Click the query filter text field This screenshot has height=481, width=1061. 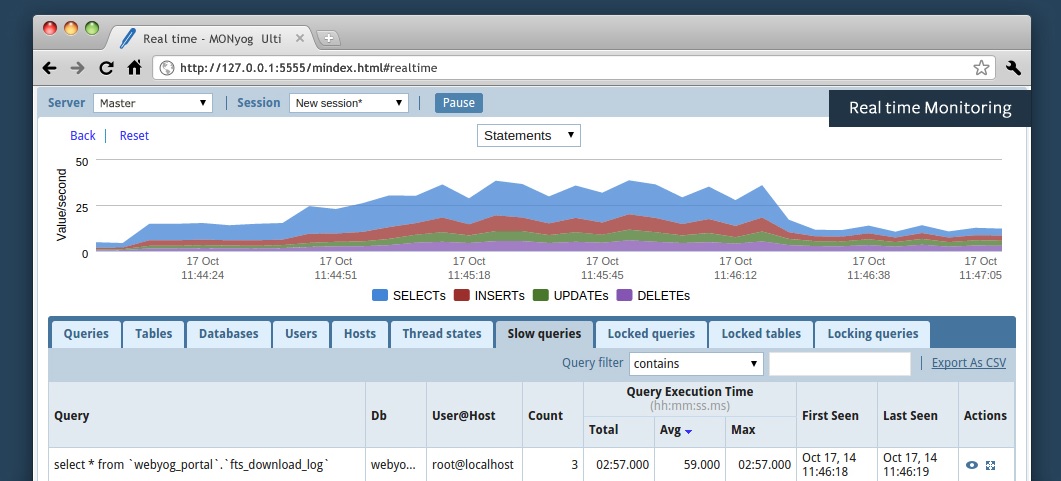[x=839, y=363]
